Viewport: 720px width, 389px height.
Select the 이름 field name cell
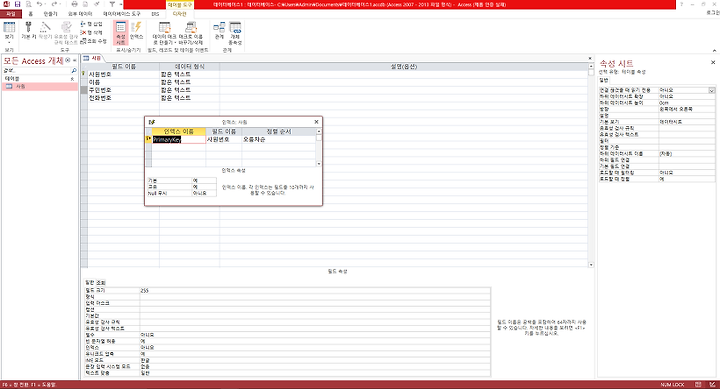[124, 82]
